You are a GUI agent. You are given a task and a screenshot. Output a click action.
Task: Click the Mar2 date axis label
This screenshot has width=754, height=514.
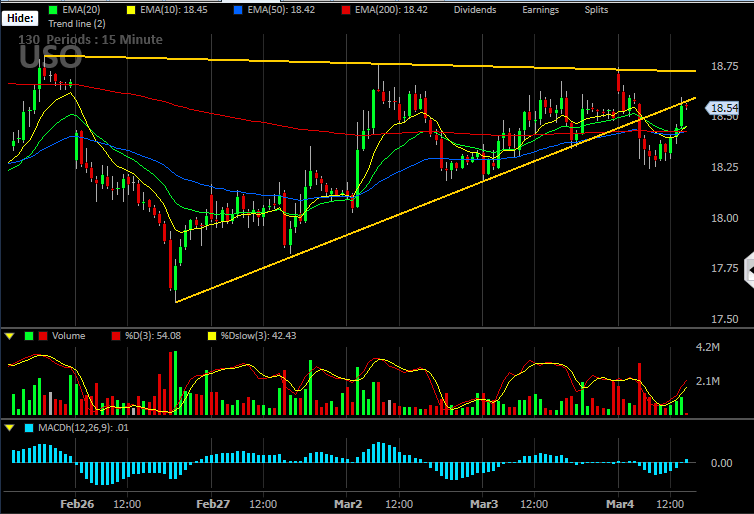pyautogui.click(x=348, y=504)
